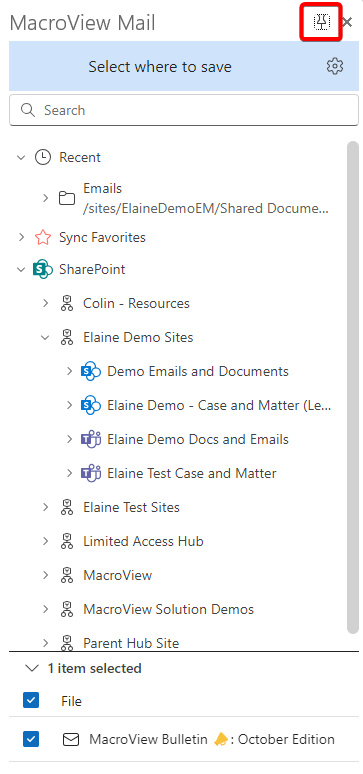Image resolution: width=363 pixels, height=774 pixels.
Task: Expand Elaine Test Case and Matter
Action: [x=70, y=473]
